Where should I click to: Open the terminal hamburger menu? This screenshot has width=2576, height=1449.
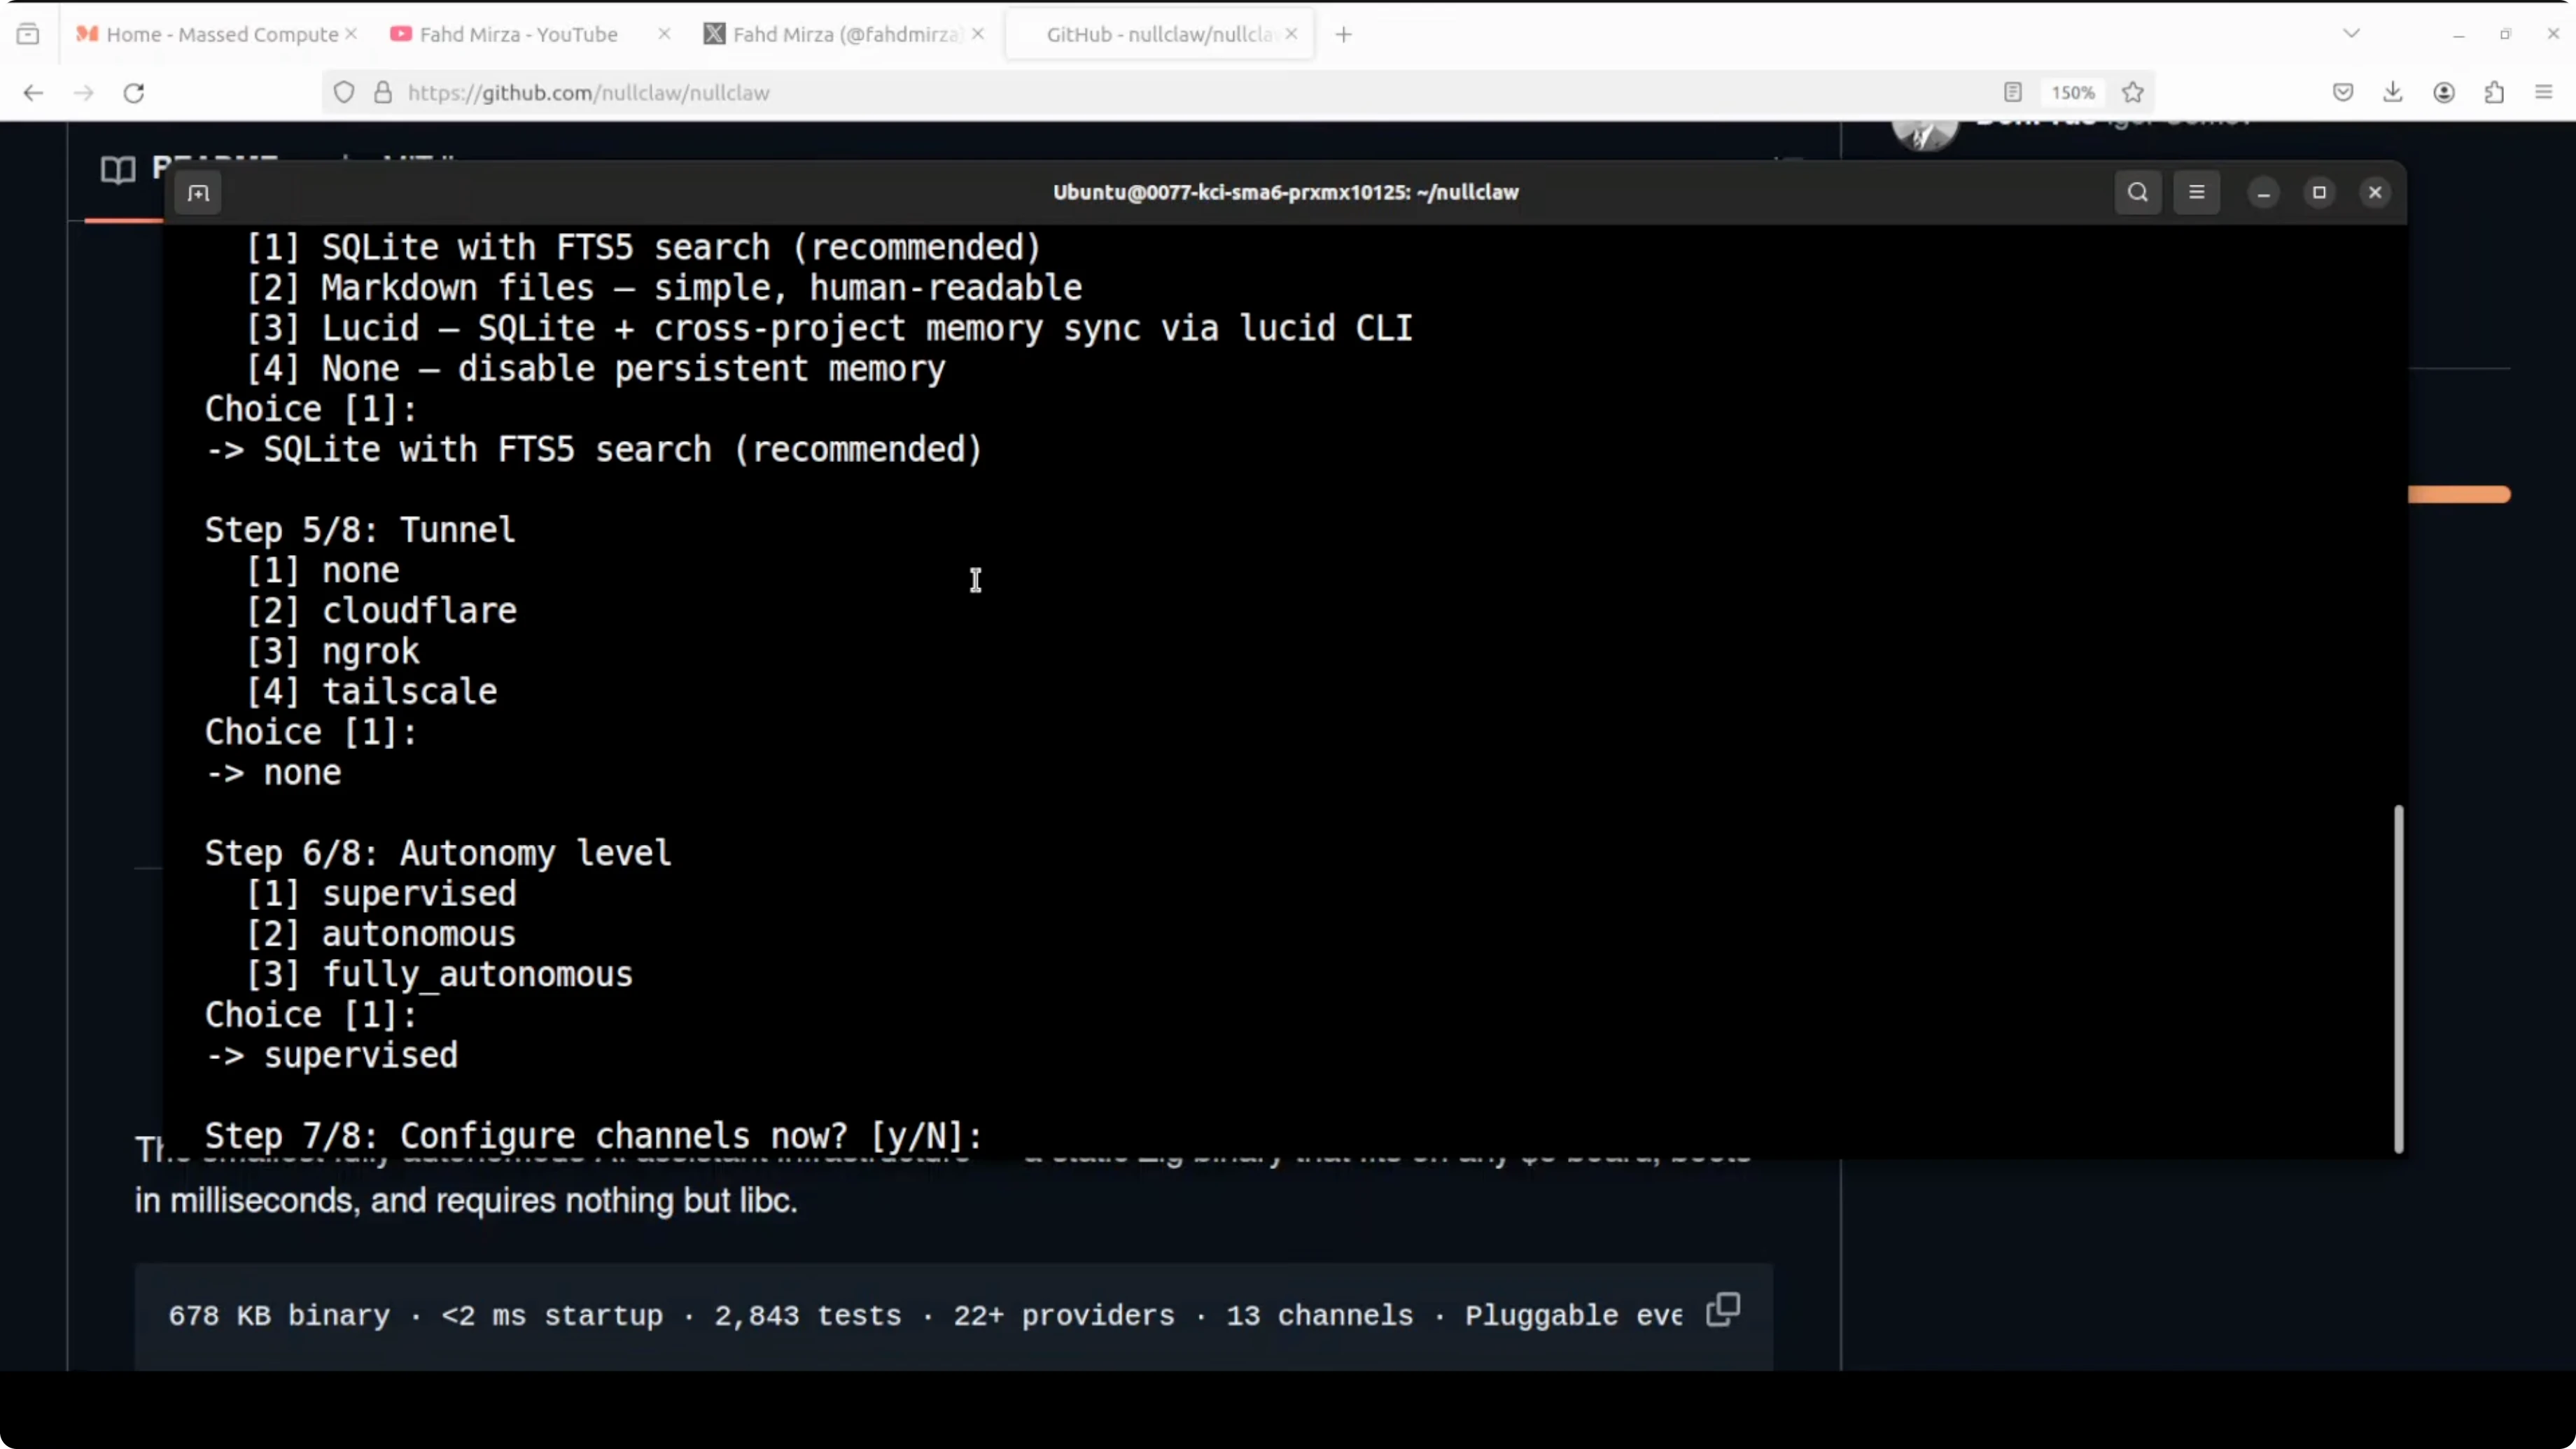(2196, 192)
